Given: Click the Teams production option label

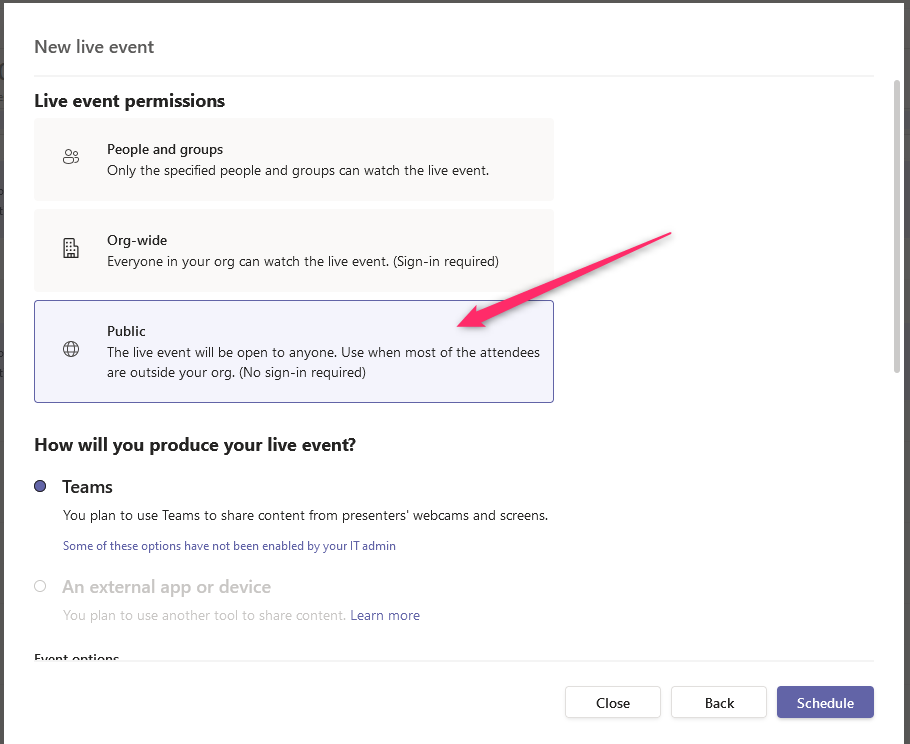Looking at the screenshot, I should (x=87, y=487).
